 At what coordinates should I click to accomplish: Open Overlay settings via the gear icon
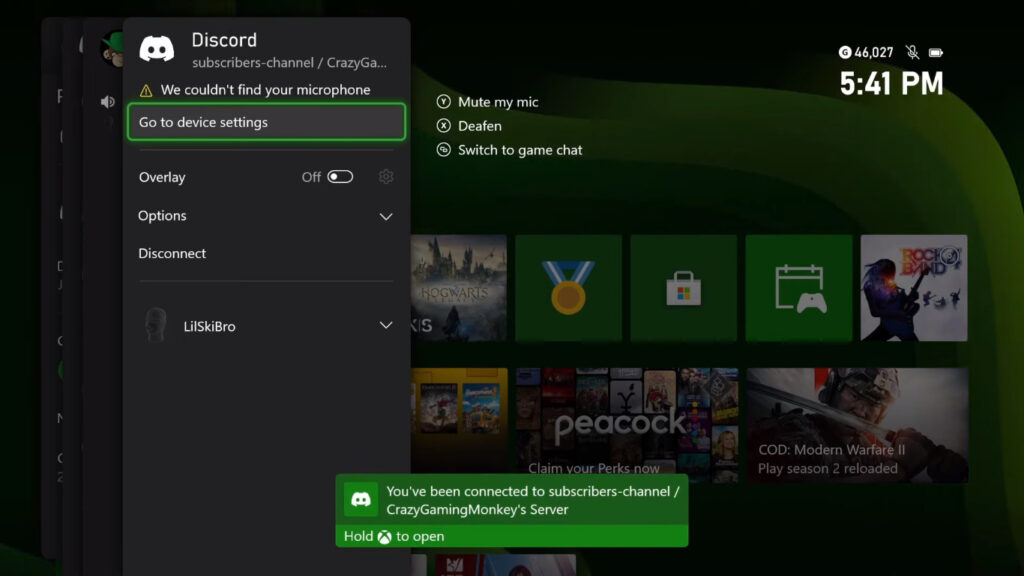tap(386, 177)
